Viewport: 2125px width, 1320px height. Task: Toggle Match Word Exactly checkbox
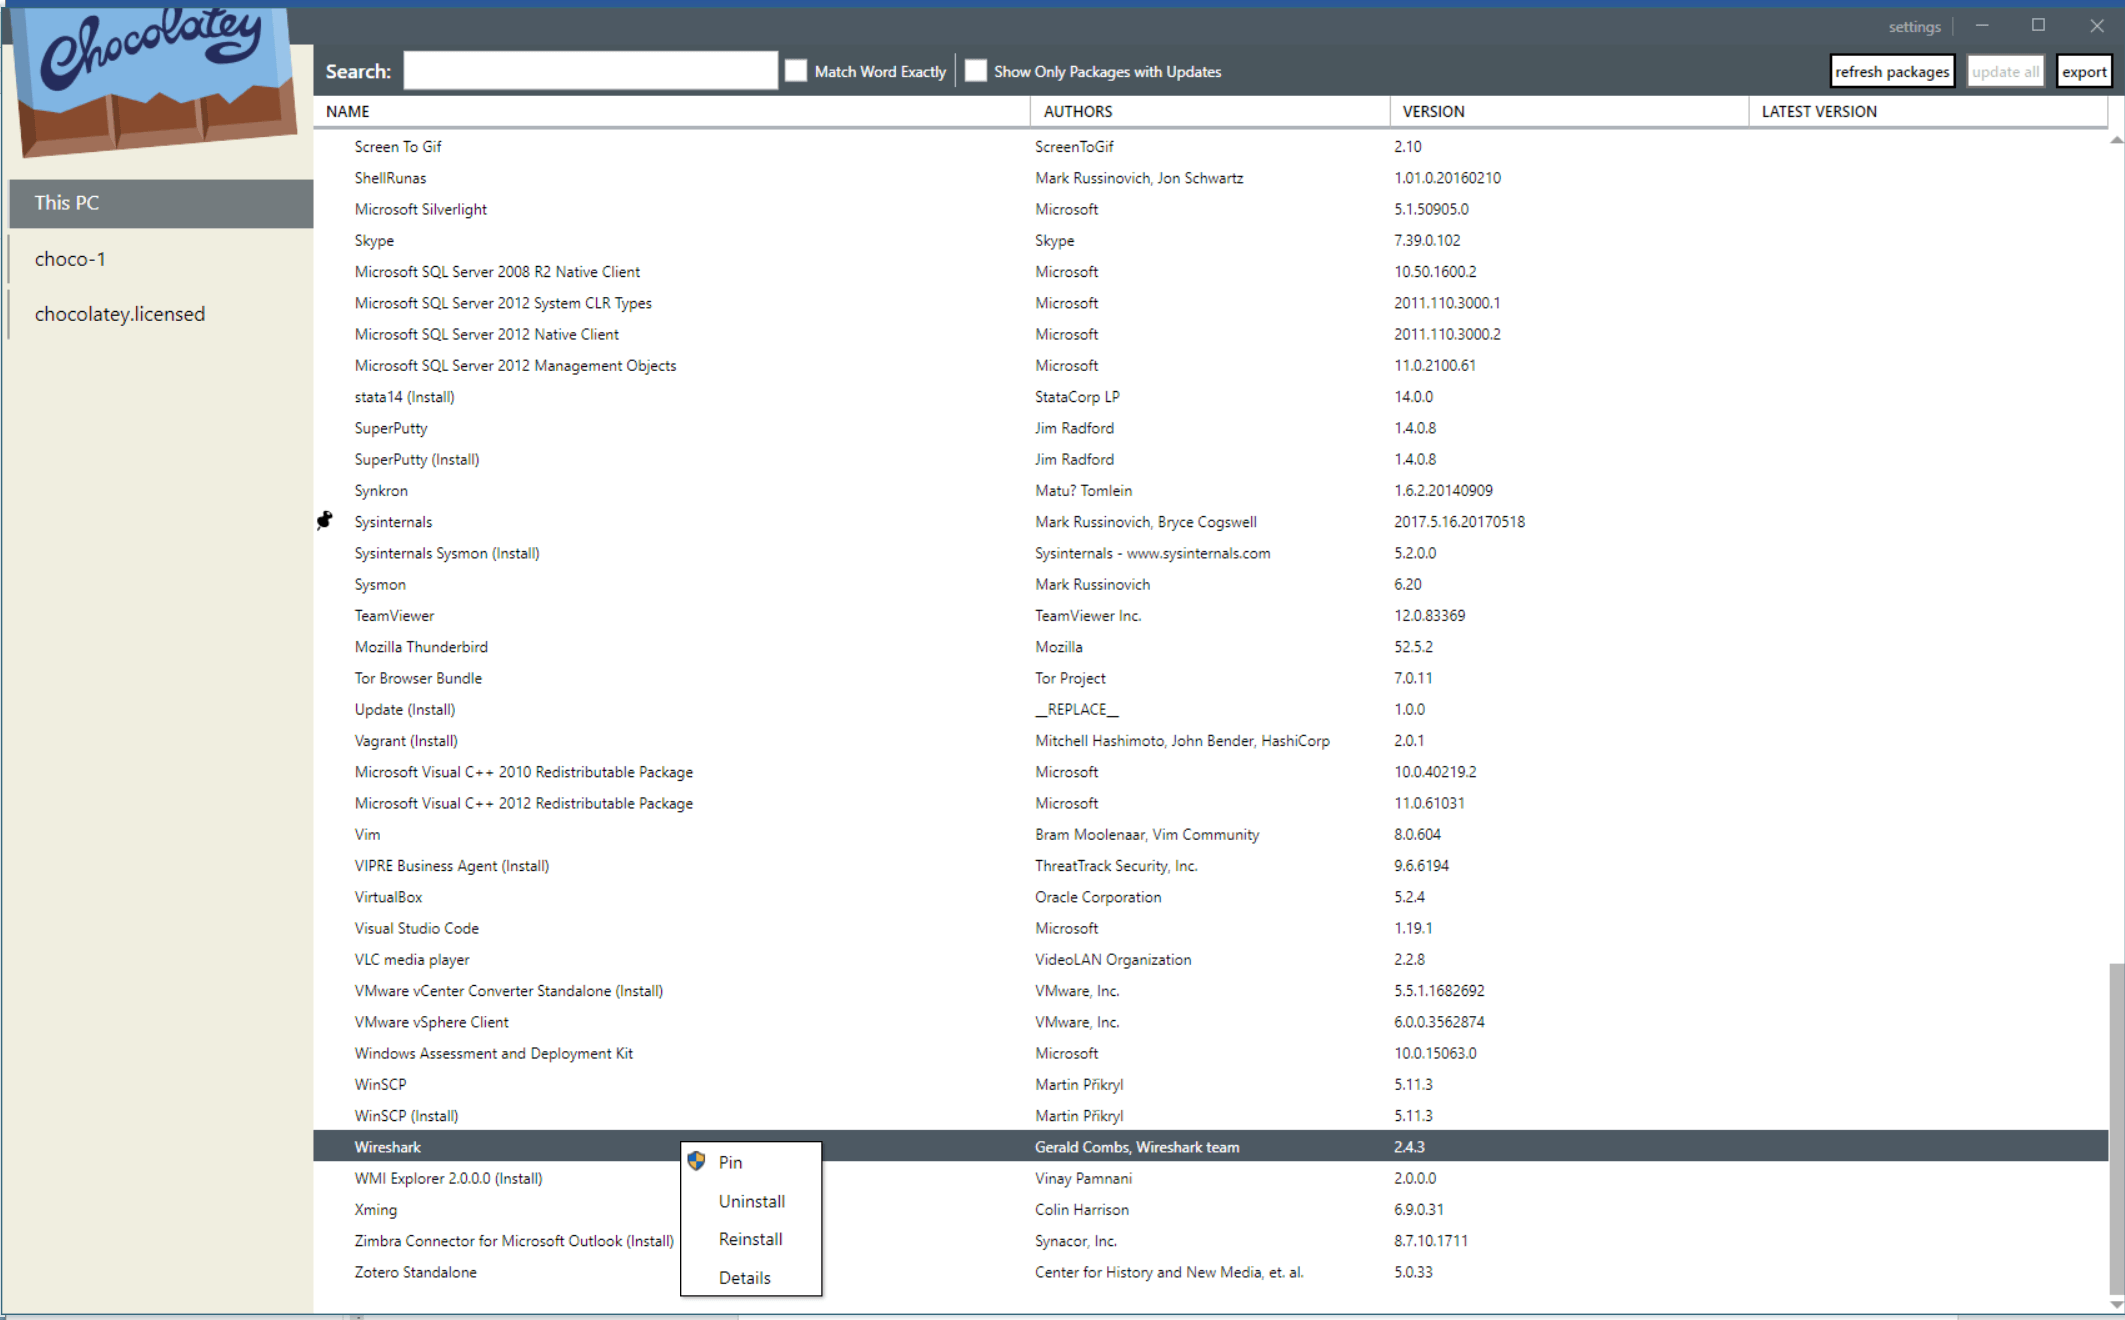(796, 71)
